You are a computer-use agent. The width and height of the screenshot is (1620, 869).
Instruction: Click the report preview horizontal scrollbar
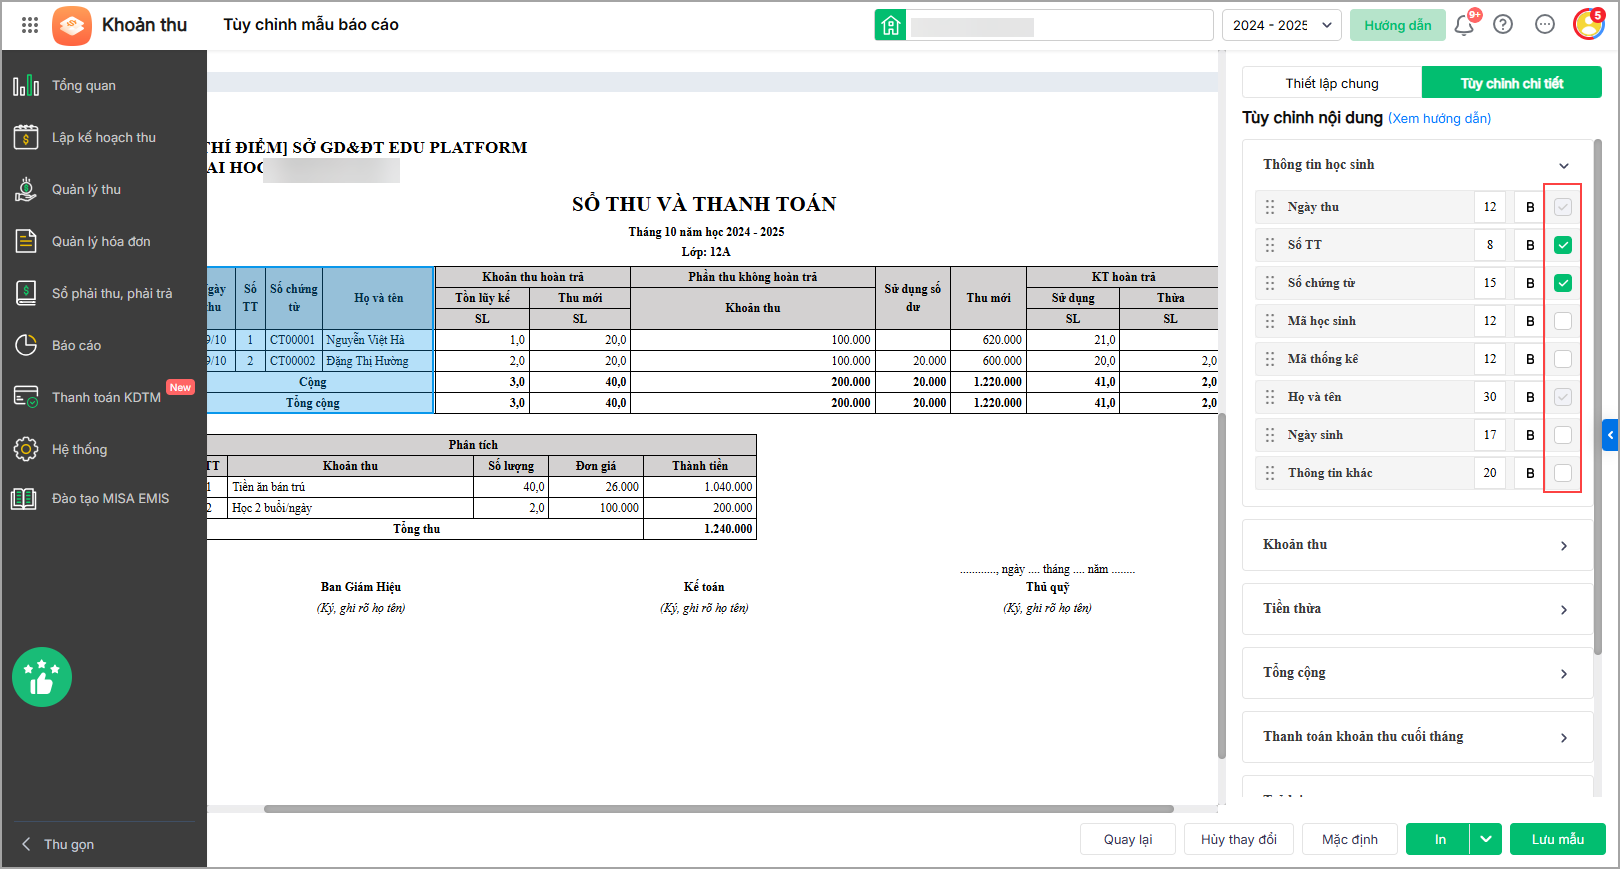(x=718, y=809)
